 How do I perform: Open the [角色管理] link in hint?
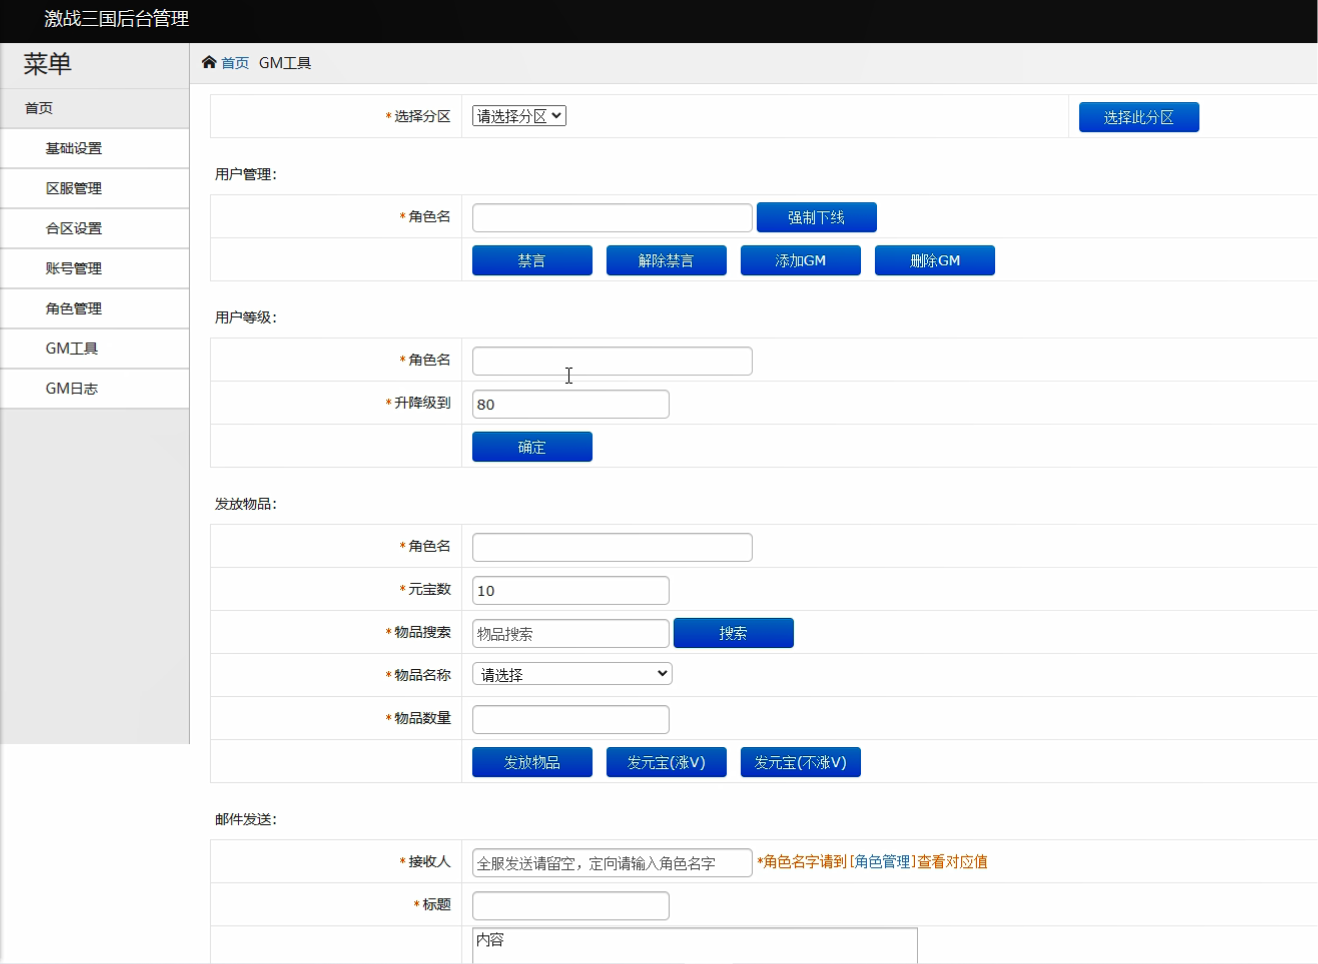[883, 862]
